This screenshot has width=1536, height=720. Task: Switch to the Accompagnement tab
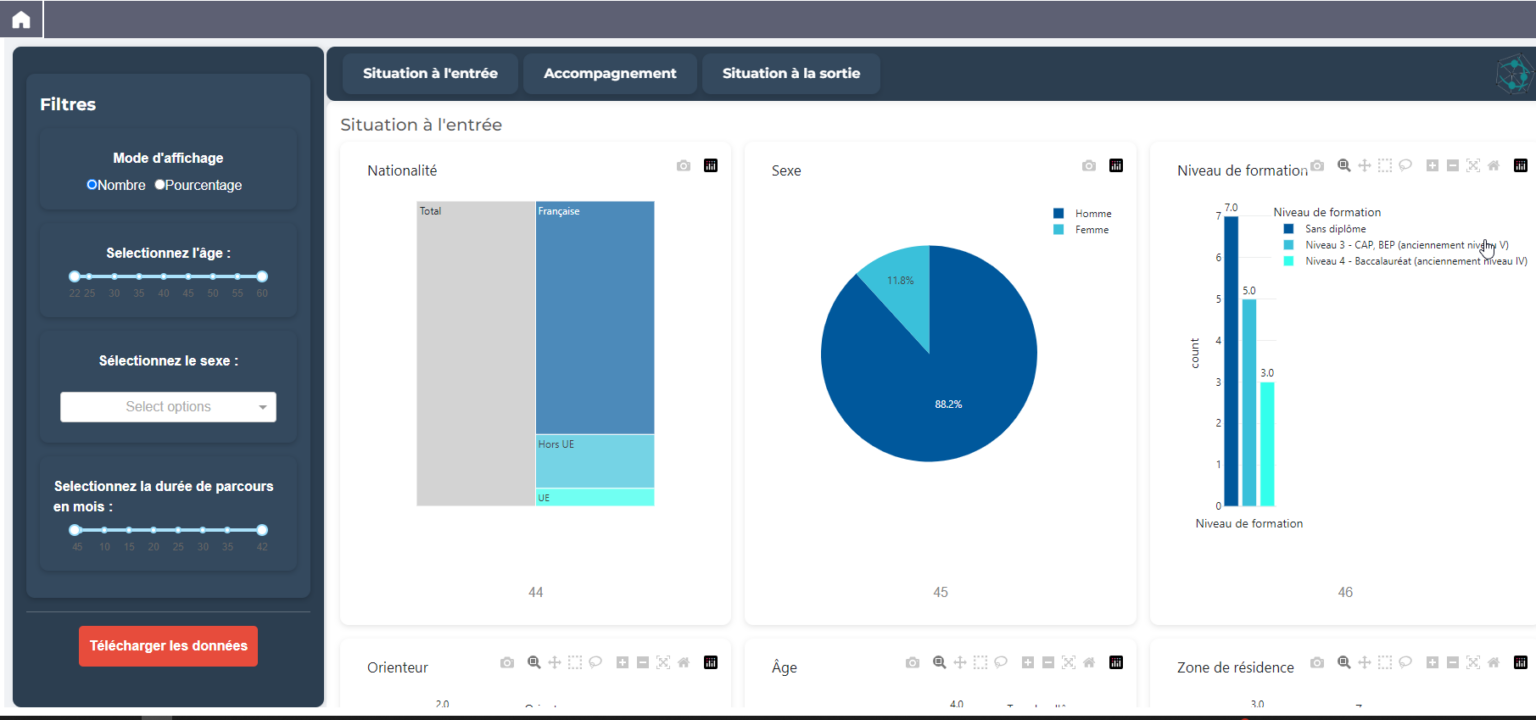click(610, 74)
